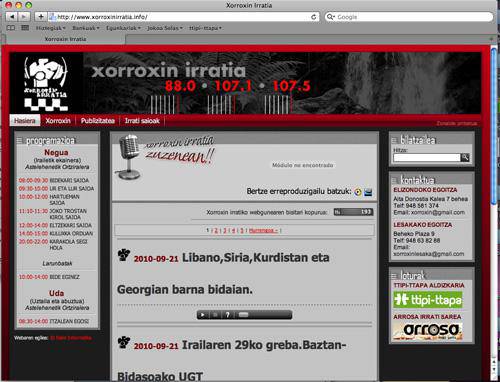Click the TTIPI-TTAPA ALDIZKARIA label
Screen dimensions: 500x382
pos(429,285)
